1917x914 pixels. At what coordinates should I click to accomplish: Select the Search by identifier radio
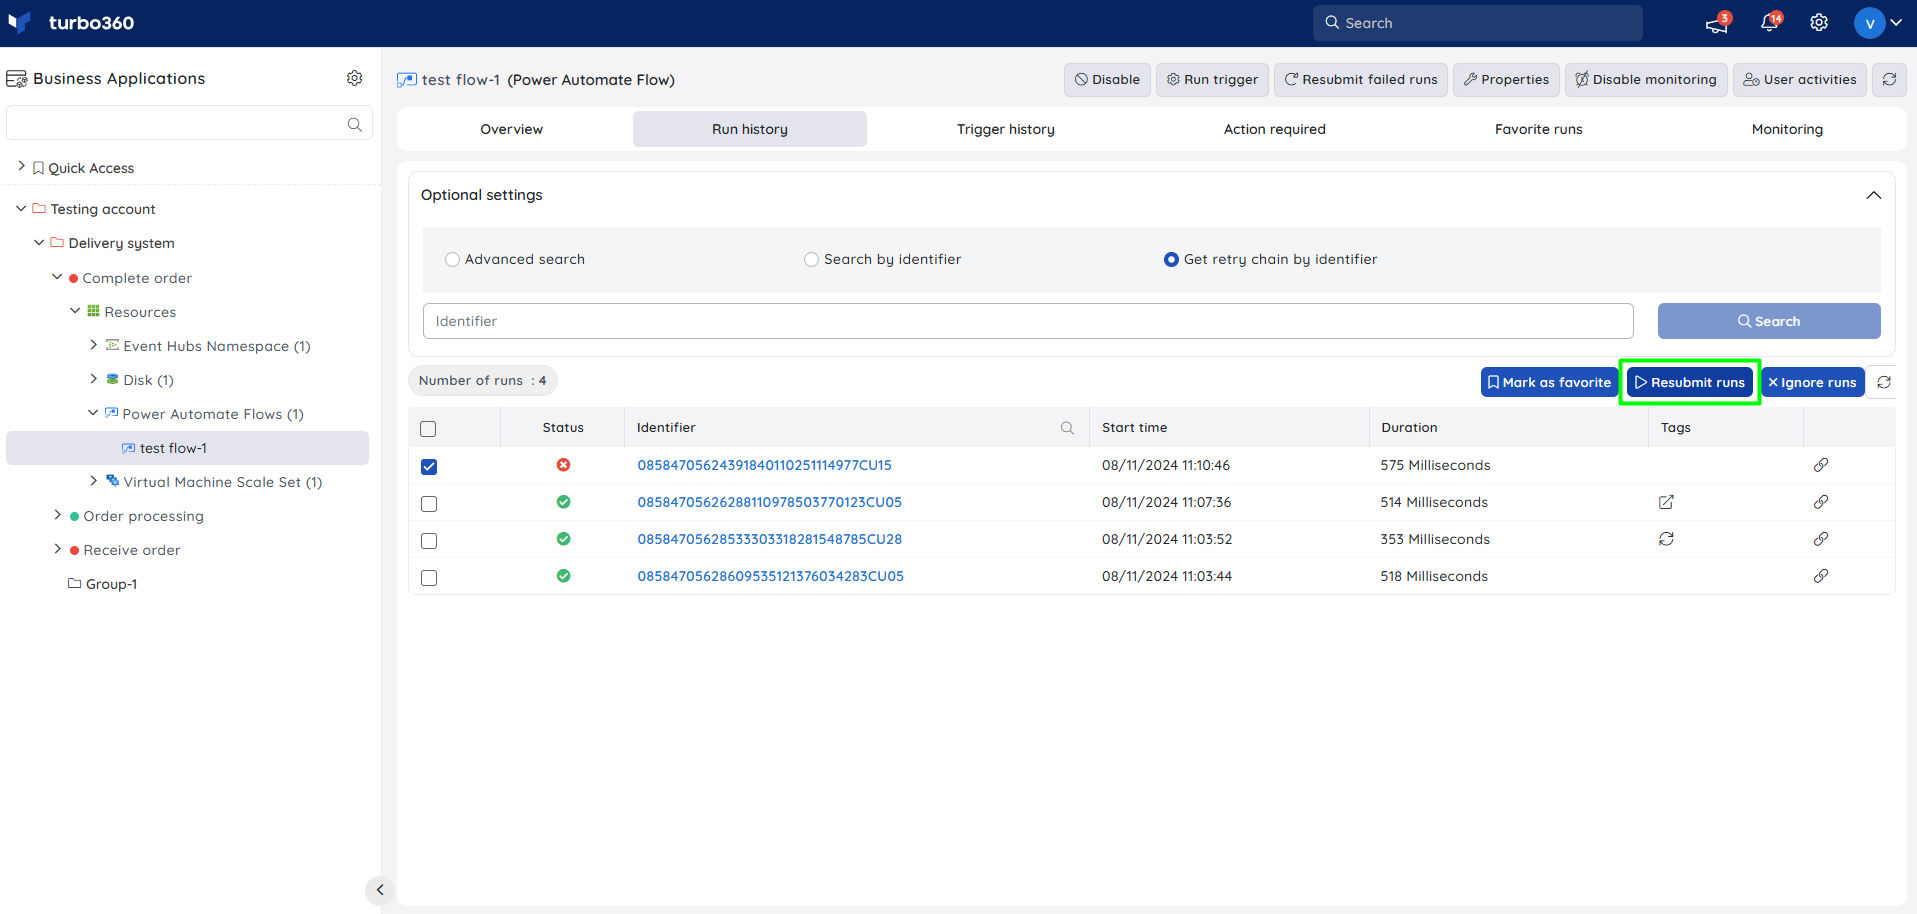pyautogui.click(x=811, y=259)
